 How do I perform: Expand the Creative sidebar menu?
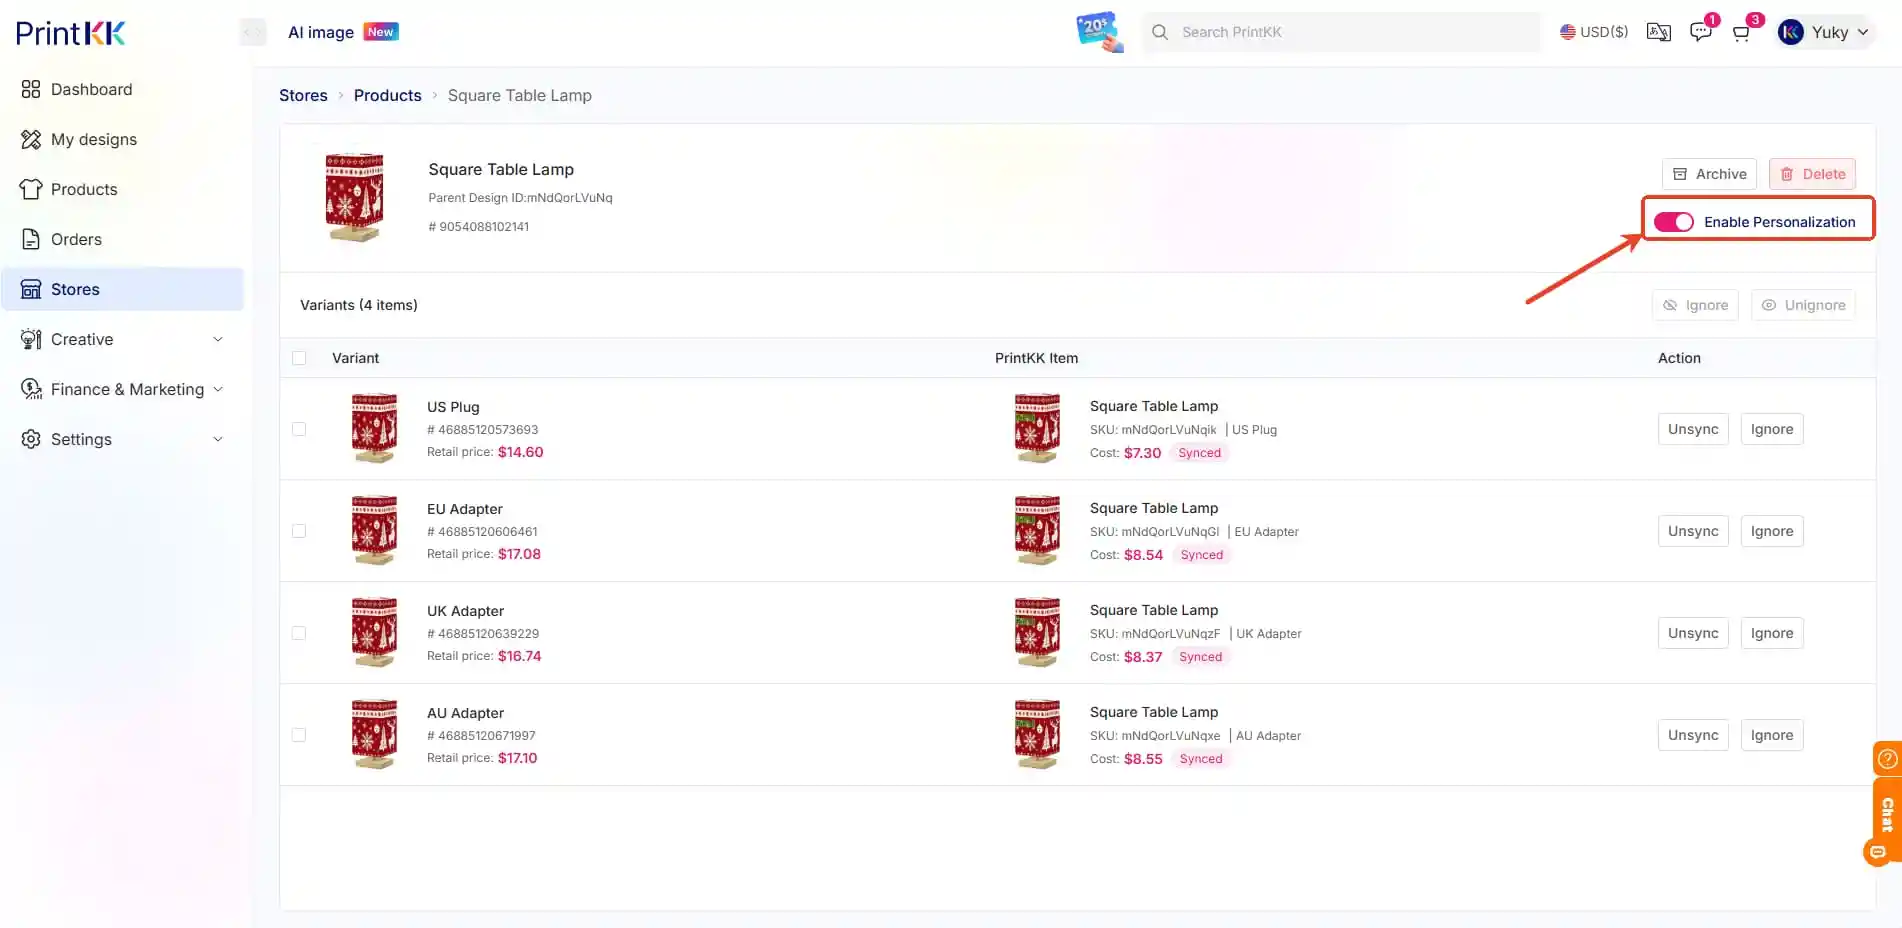[82, 339]
